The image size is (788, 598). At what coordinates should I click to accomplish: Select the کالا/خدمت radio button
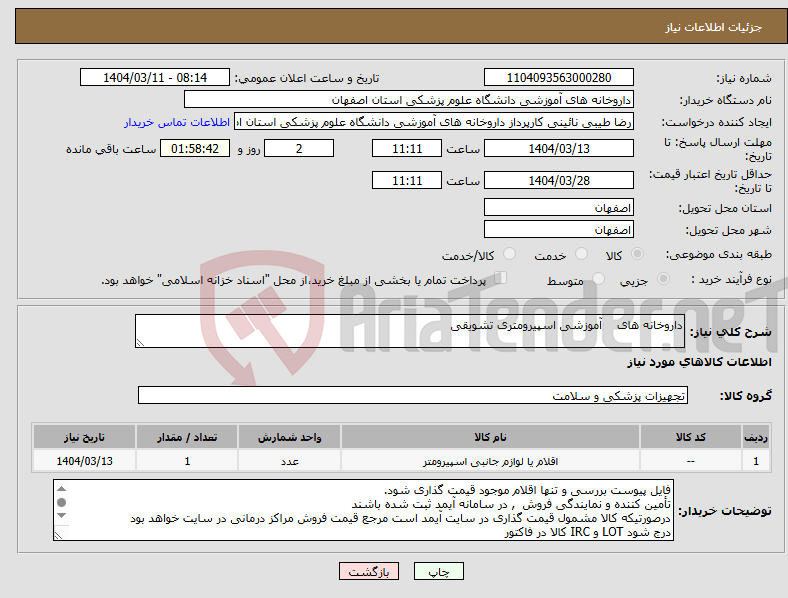pyautogui.click(x=509, y=254)
